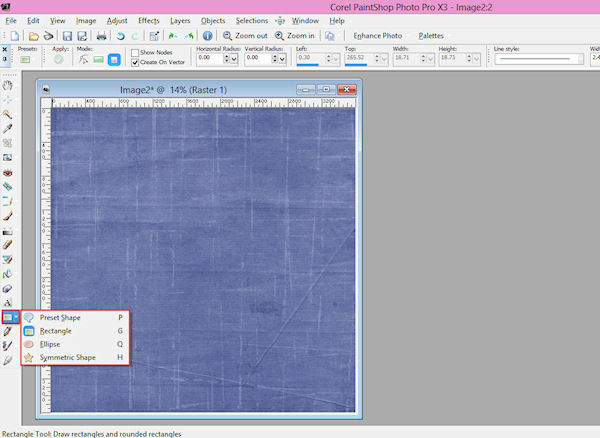Step the Horizontal Radius spinner
The image size is (600, 438).
pyautogui.click(x=227, y=59)
